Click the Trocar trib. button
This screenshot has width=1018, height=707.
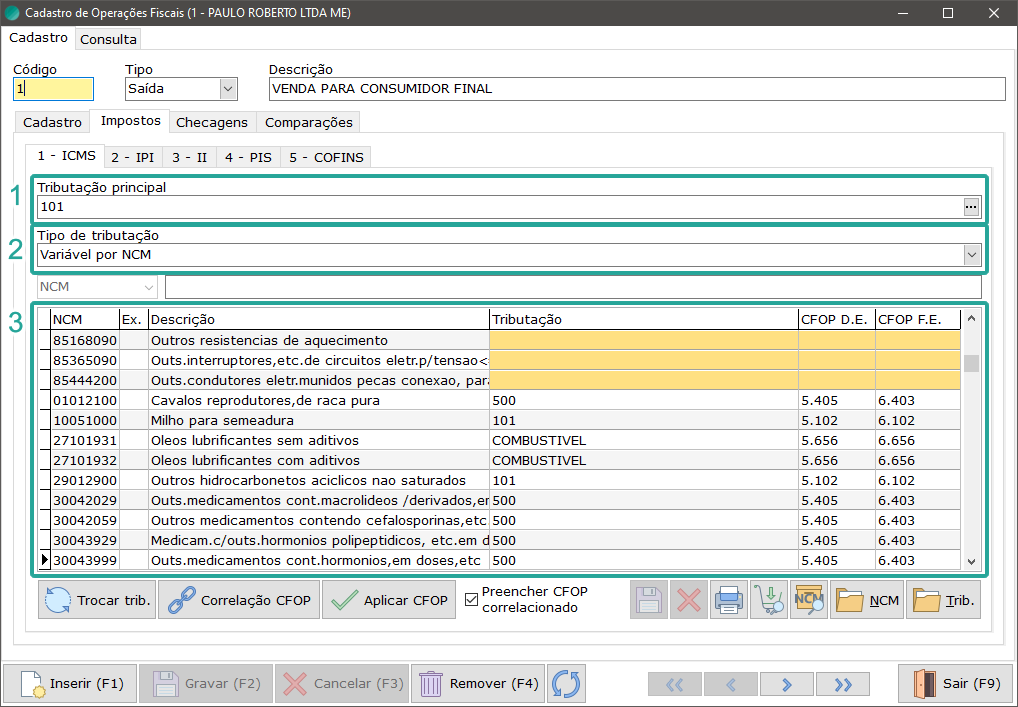pyautogui.click(x=97, y=600)
